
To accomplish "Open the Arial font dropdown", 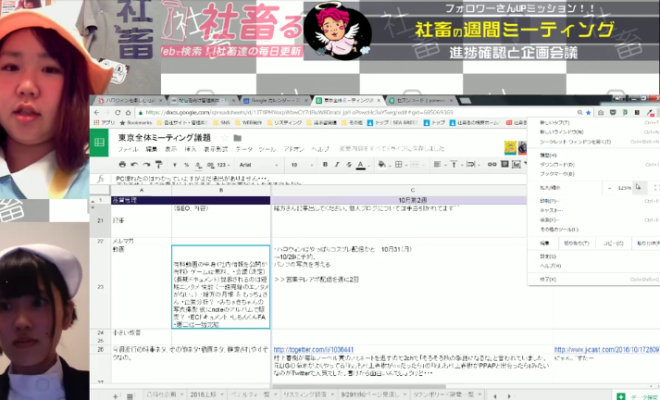I will click(x=244, y=164).
